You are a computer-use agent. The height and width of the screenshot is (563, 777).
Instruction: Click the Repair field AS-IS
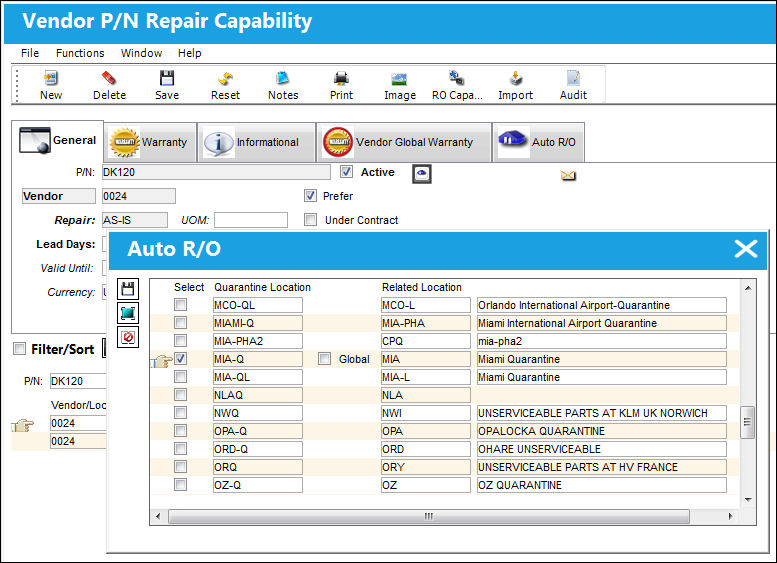coord(135,220)
